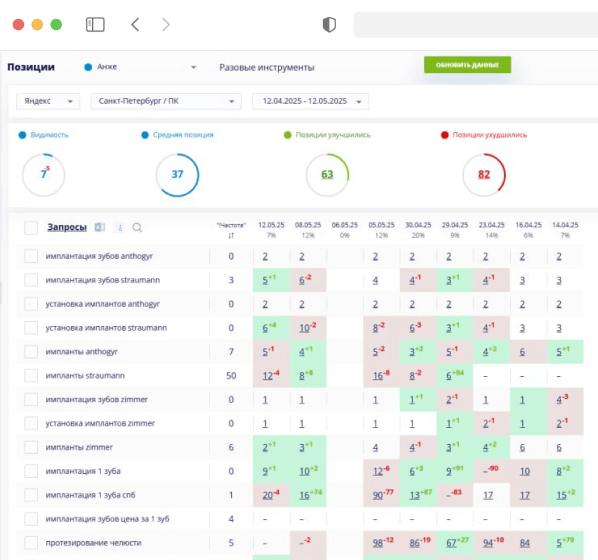Image resolution: width=598 pixels, height=560 pixels.
Task: Open the Яндекс search engine dropdown
Action: point(48,101)
